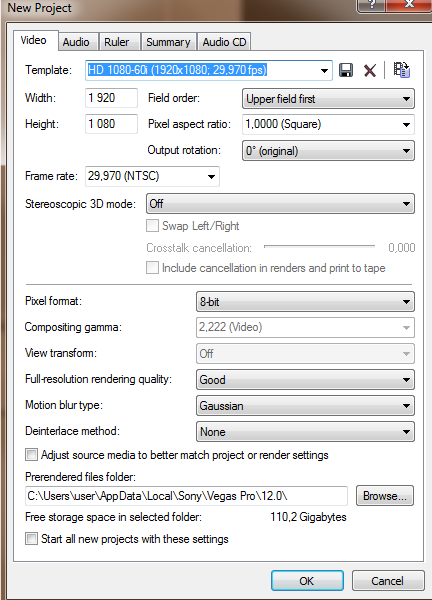
Task: Toggle the Swap Left/Right checkbox
Action: pos(152,226)
